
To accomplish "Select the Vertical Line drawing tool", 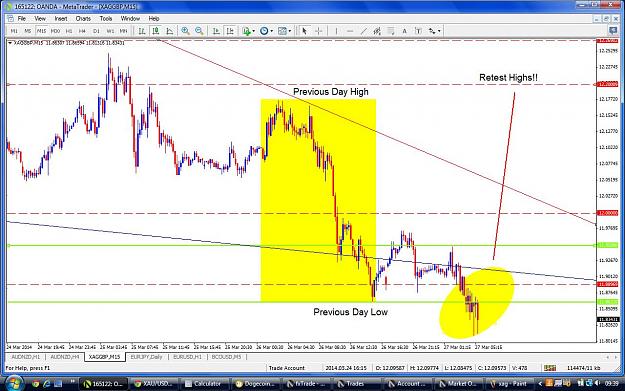I will coord(336,31).
